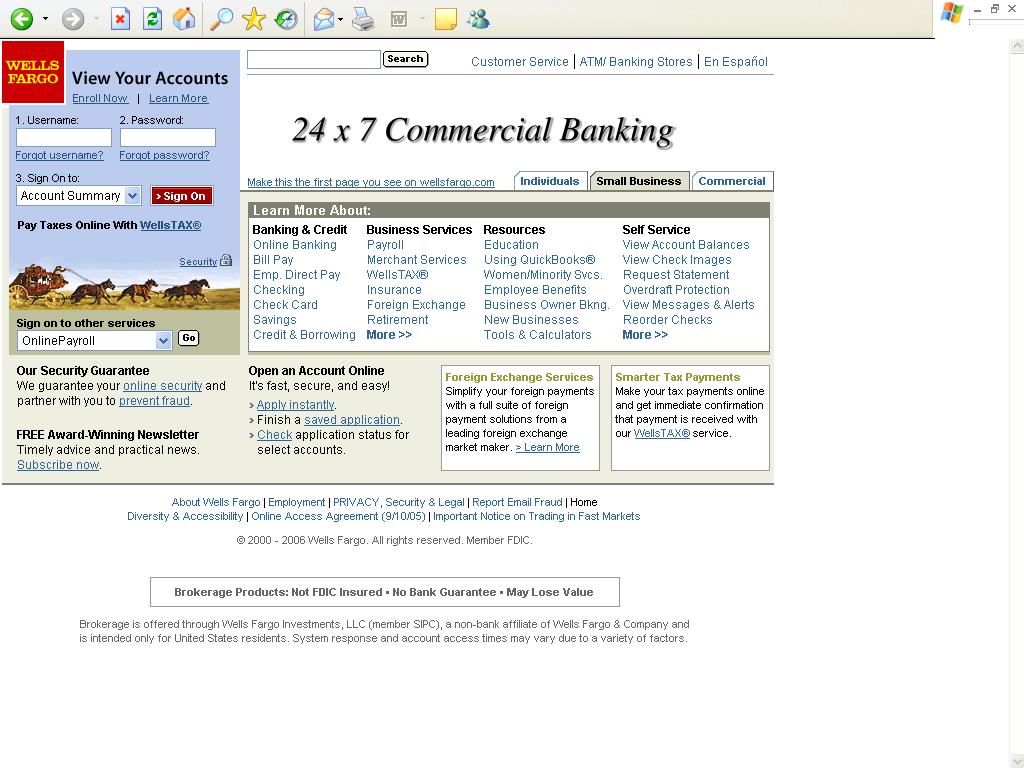Click Subscribe now newsletter link
1024x768 pixels.
[58, 464]
